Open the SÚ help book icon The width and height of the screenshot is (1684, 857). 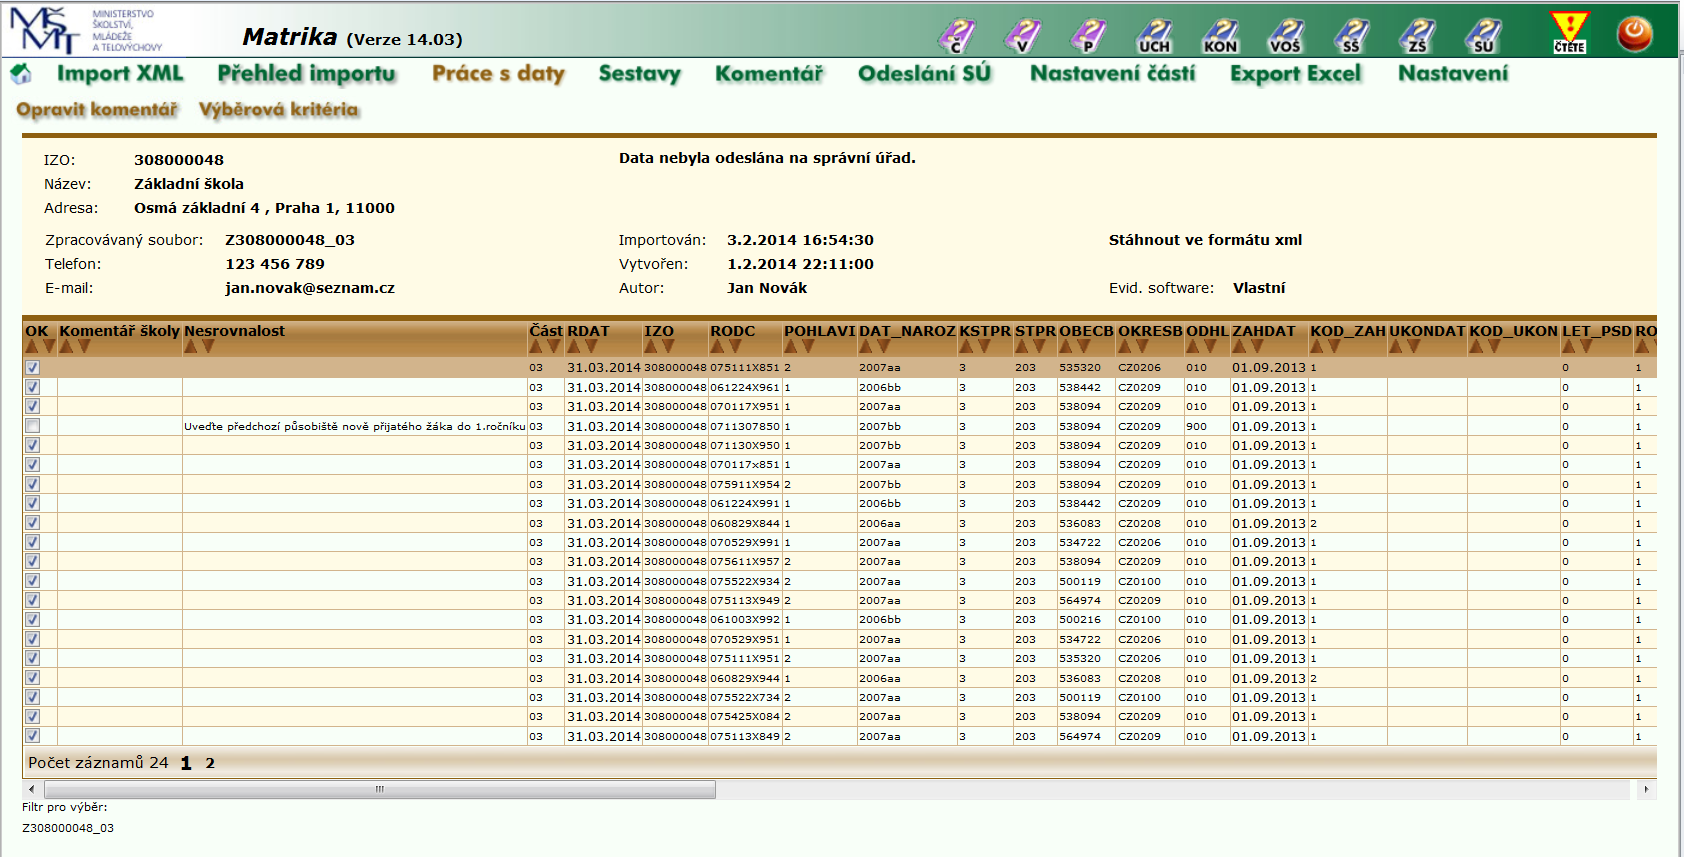(1483, 35)
